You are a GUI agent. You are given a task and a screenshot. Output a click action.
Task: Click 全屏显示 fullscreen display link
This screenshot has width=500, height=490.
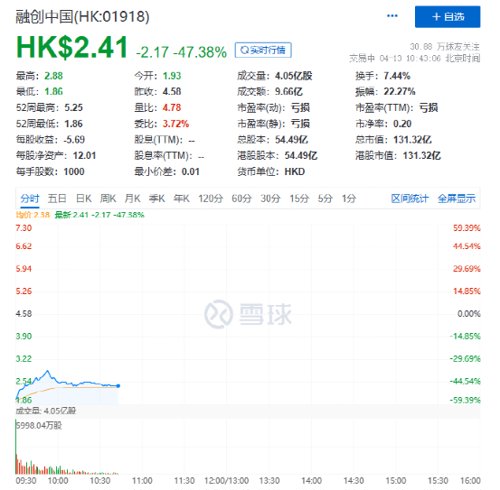coord(456,199)
